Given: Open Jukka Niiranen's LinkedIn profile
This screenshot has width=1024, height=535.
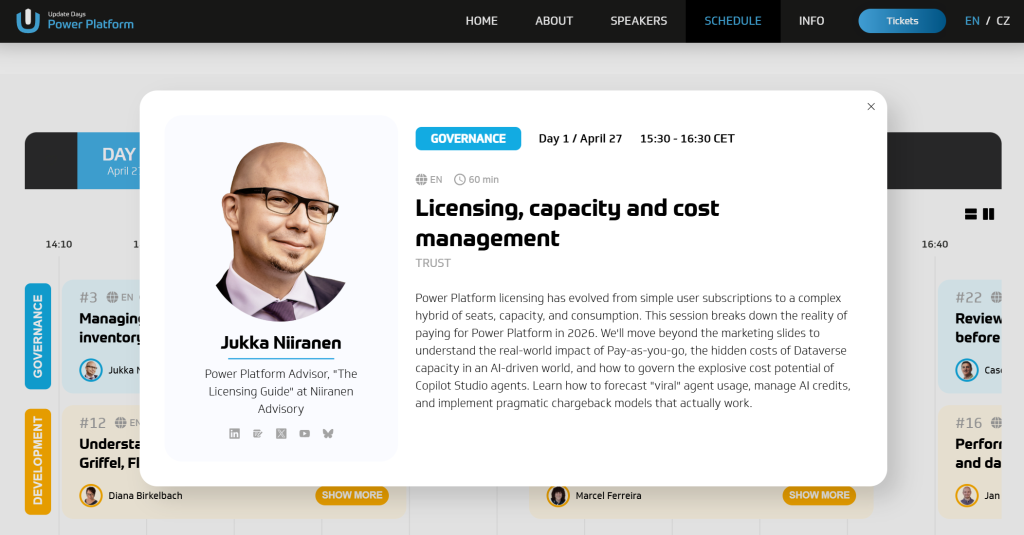Looking at the screenshot, I should (x=234, y=434).
